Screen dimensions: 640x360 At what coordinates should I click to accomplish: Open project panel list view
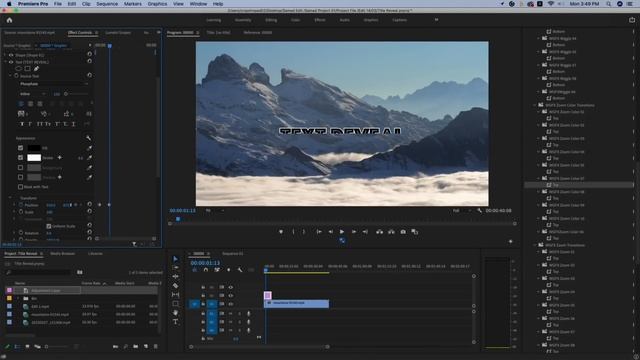[17, 347]
